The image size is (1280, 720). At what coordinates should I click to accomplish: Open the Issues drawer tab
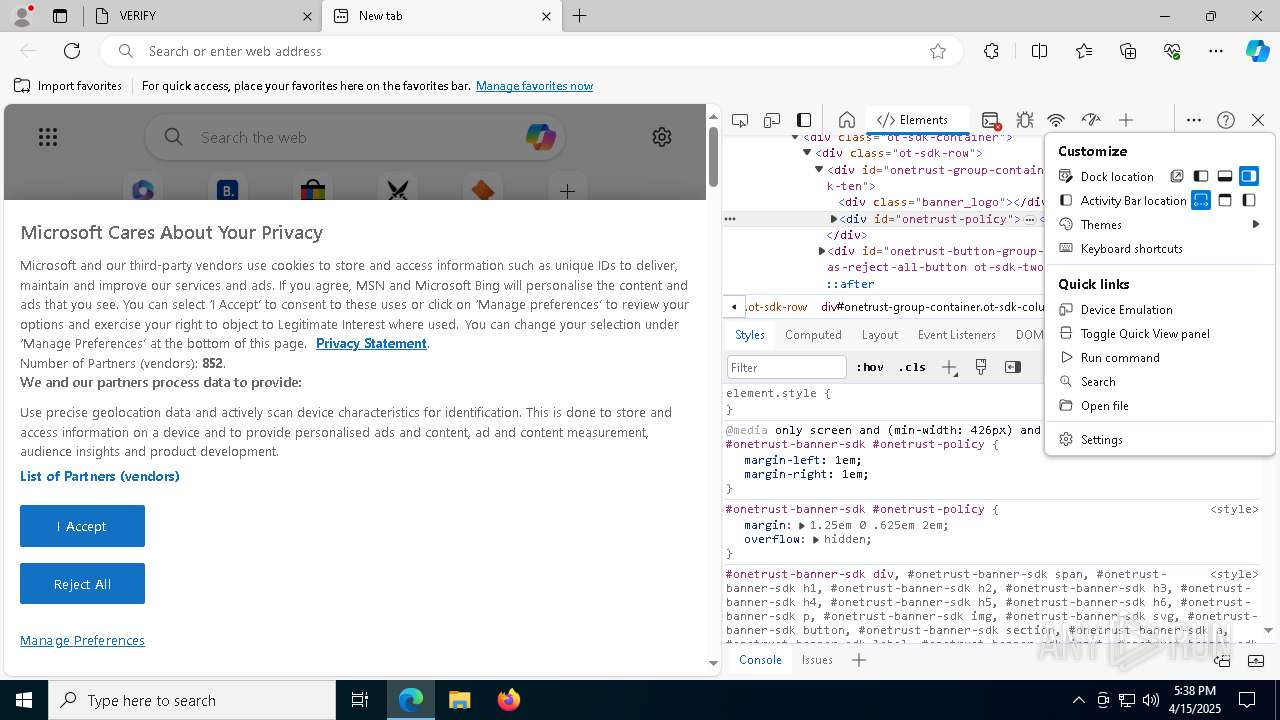[817, 660]
